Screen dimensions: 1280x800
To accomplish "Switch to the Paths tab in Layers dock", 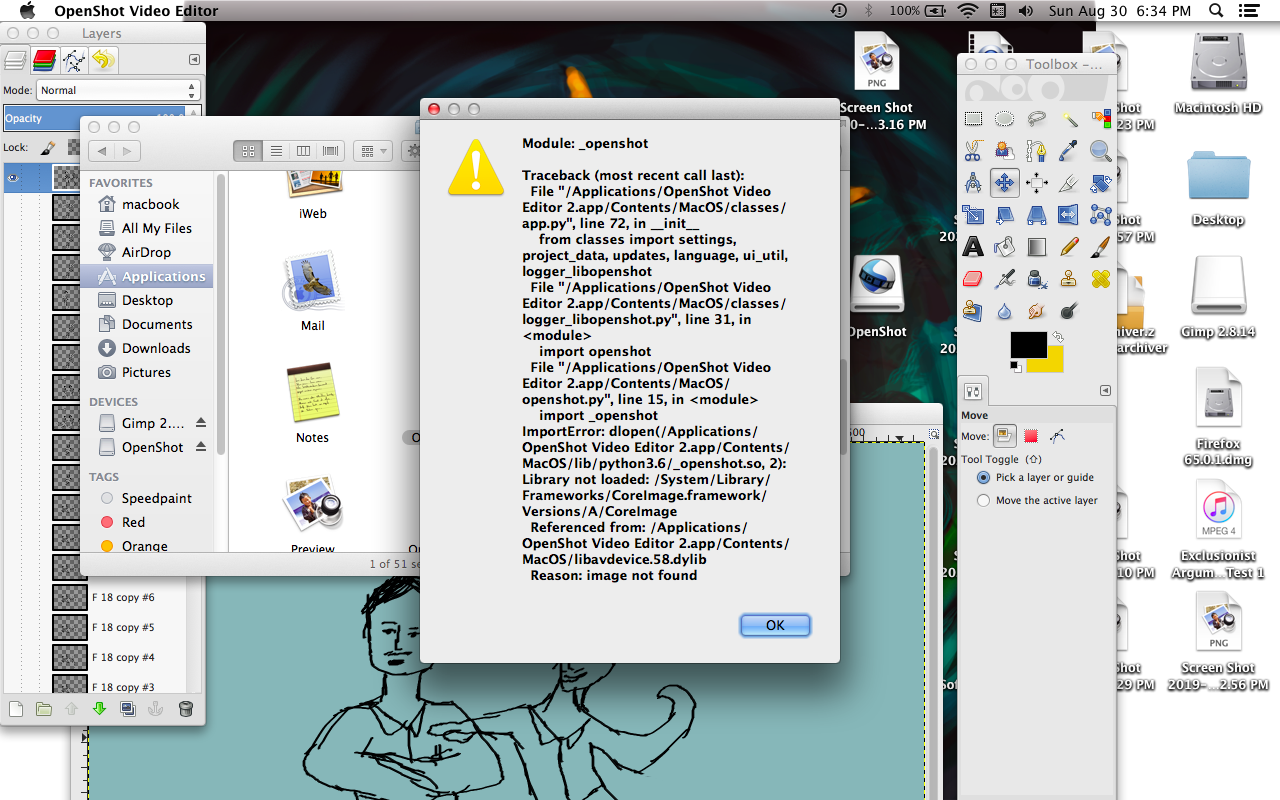I will (74, 61).
